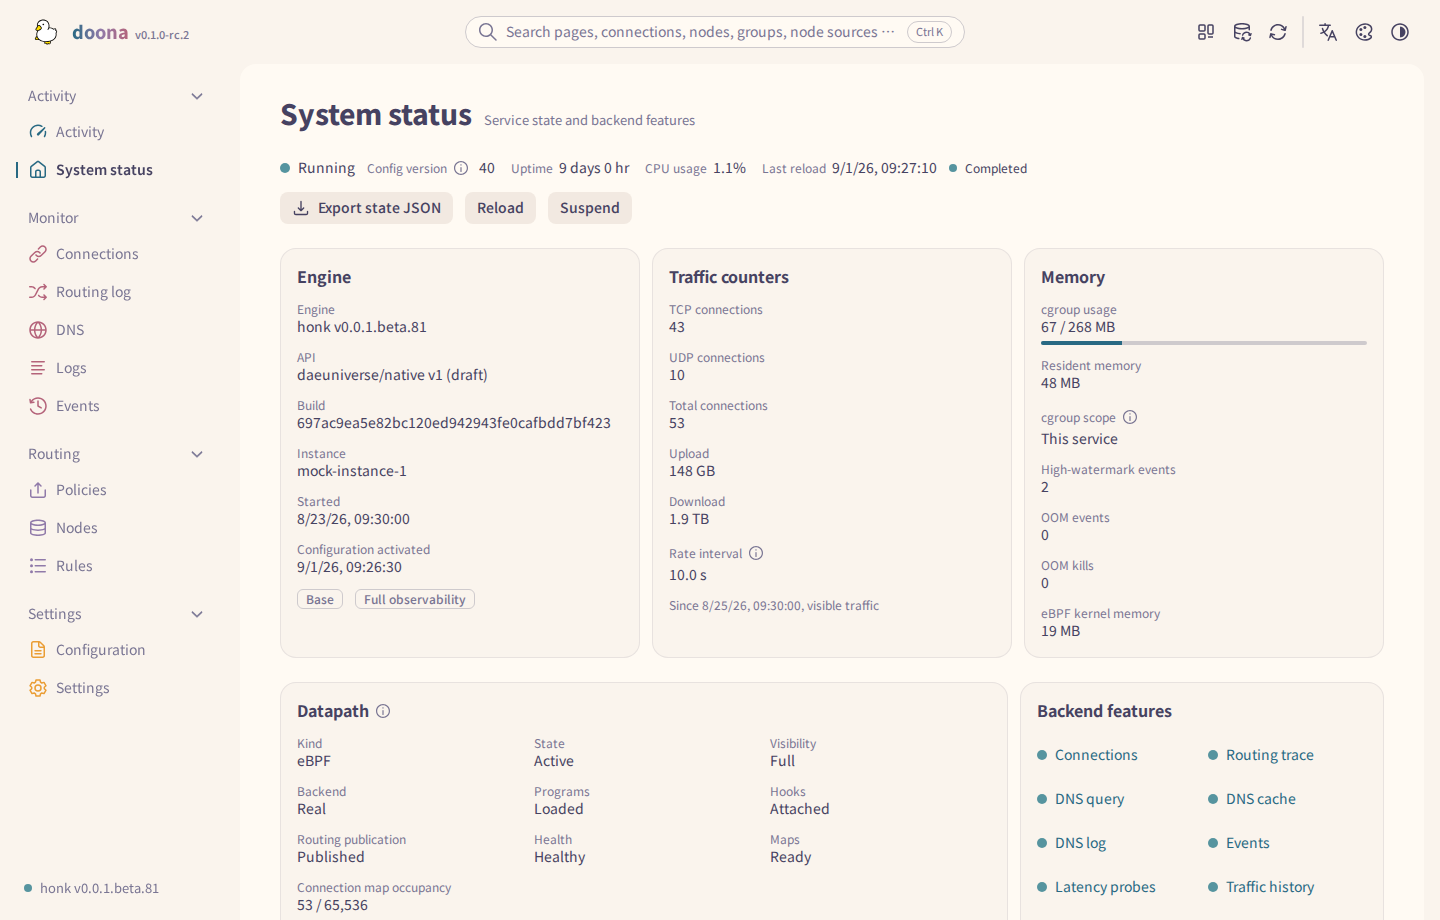Click the cgroup usage progress bar
The image size is (1440, 920).
tap(1203, 343)
